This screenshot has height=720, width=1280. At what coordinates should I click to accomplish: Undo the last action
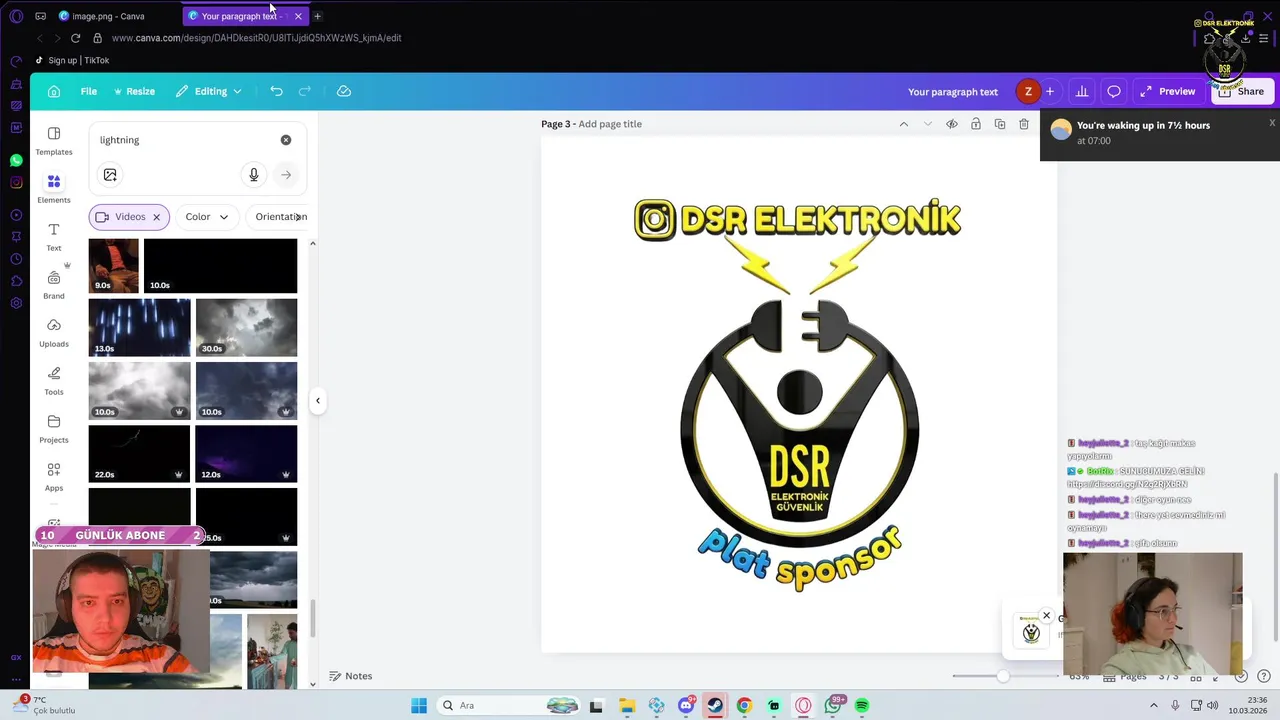tap(276, 91)
